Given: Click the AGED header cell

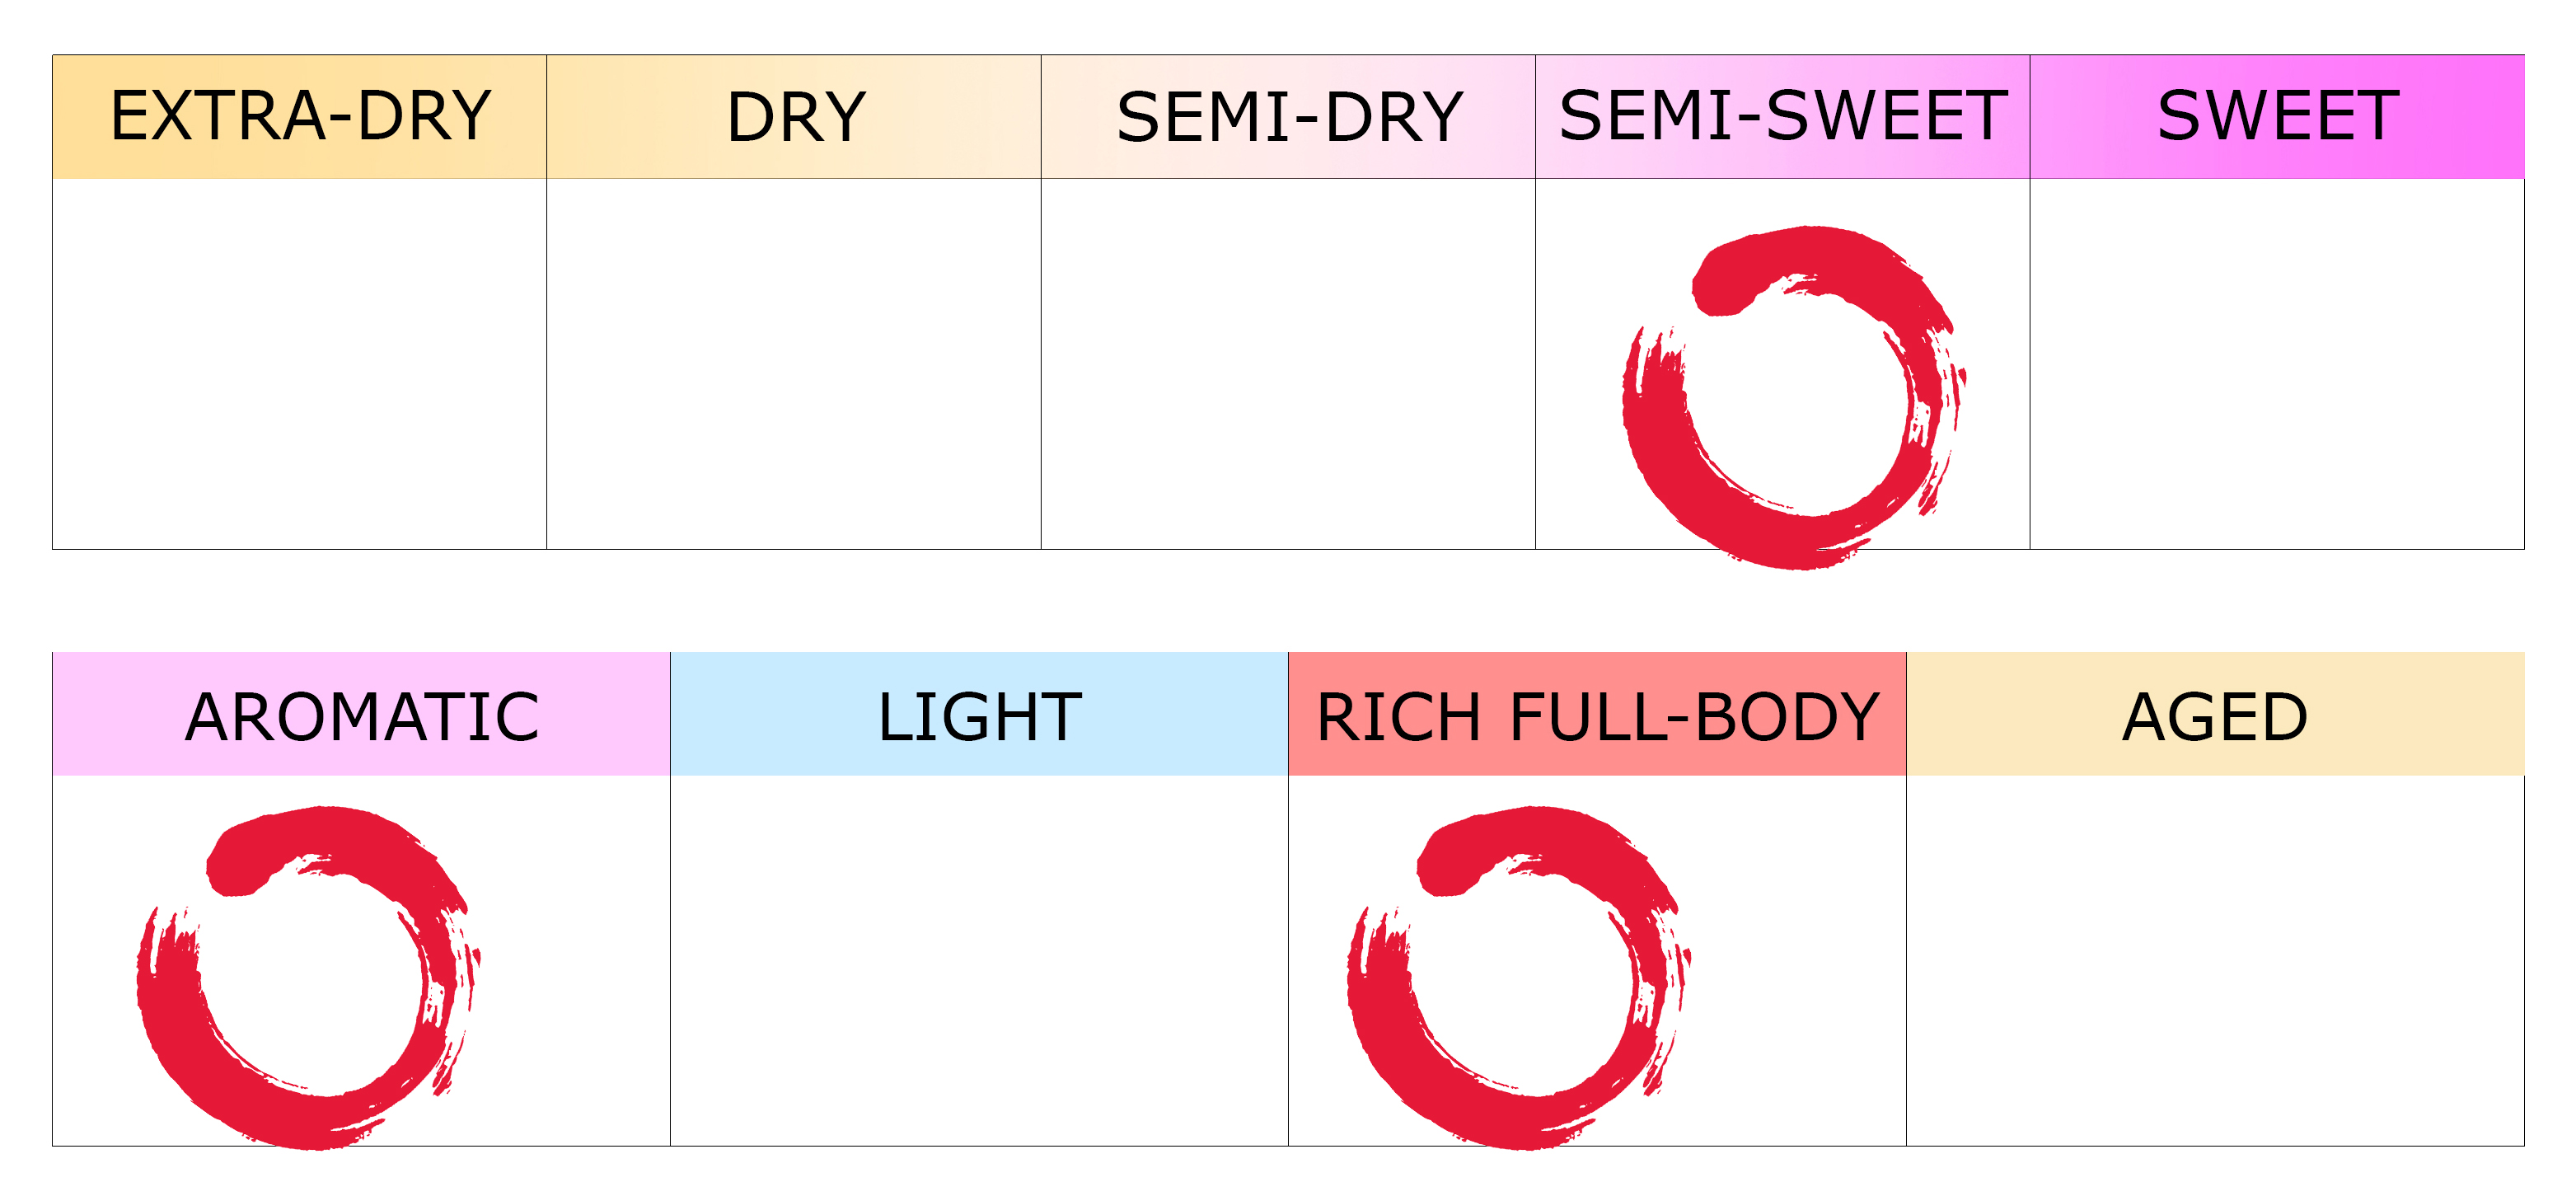Looking at the screenshot, I should pyautogui.click(x=2215, y=714).
